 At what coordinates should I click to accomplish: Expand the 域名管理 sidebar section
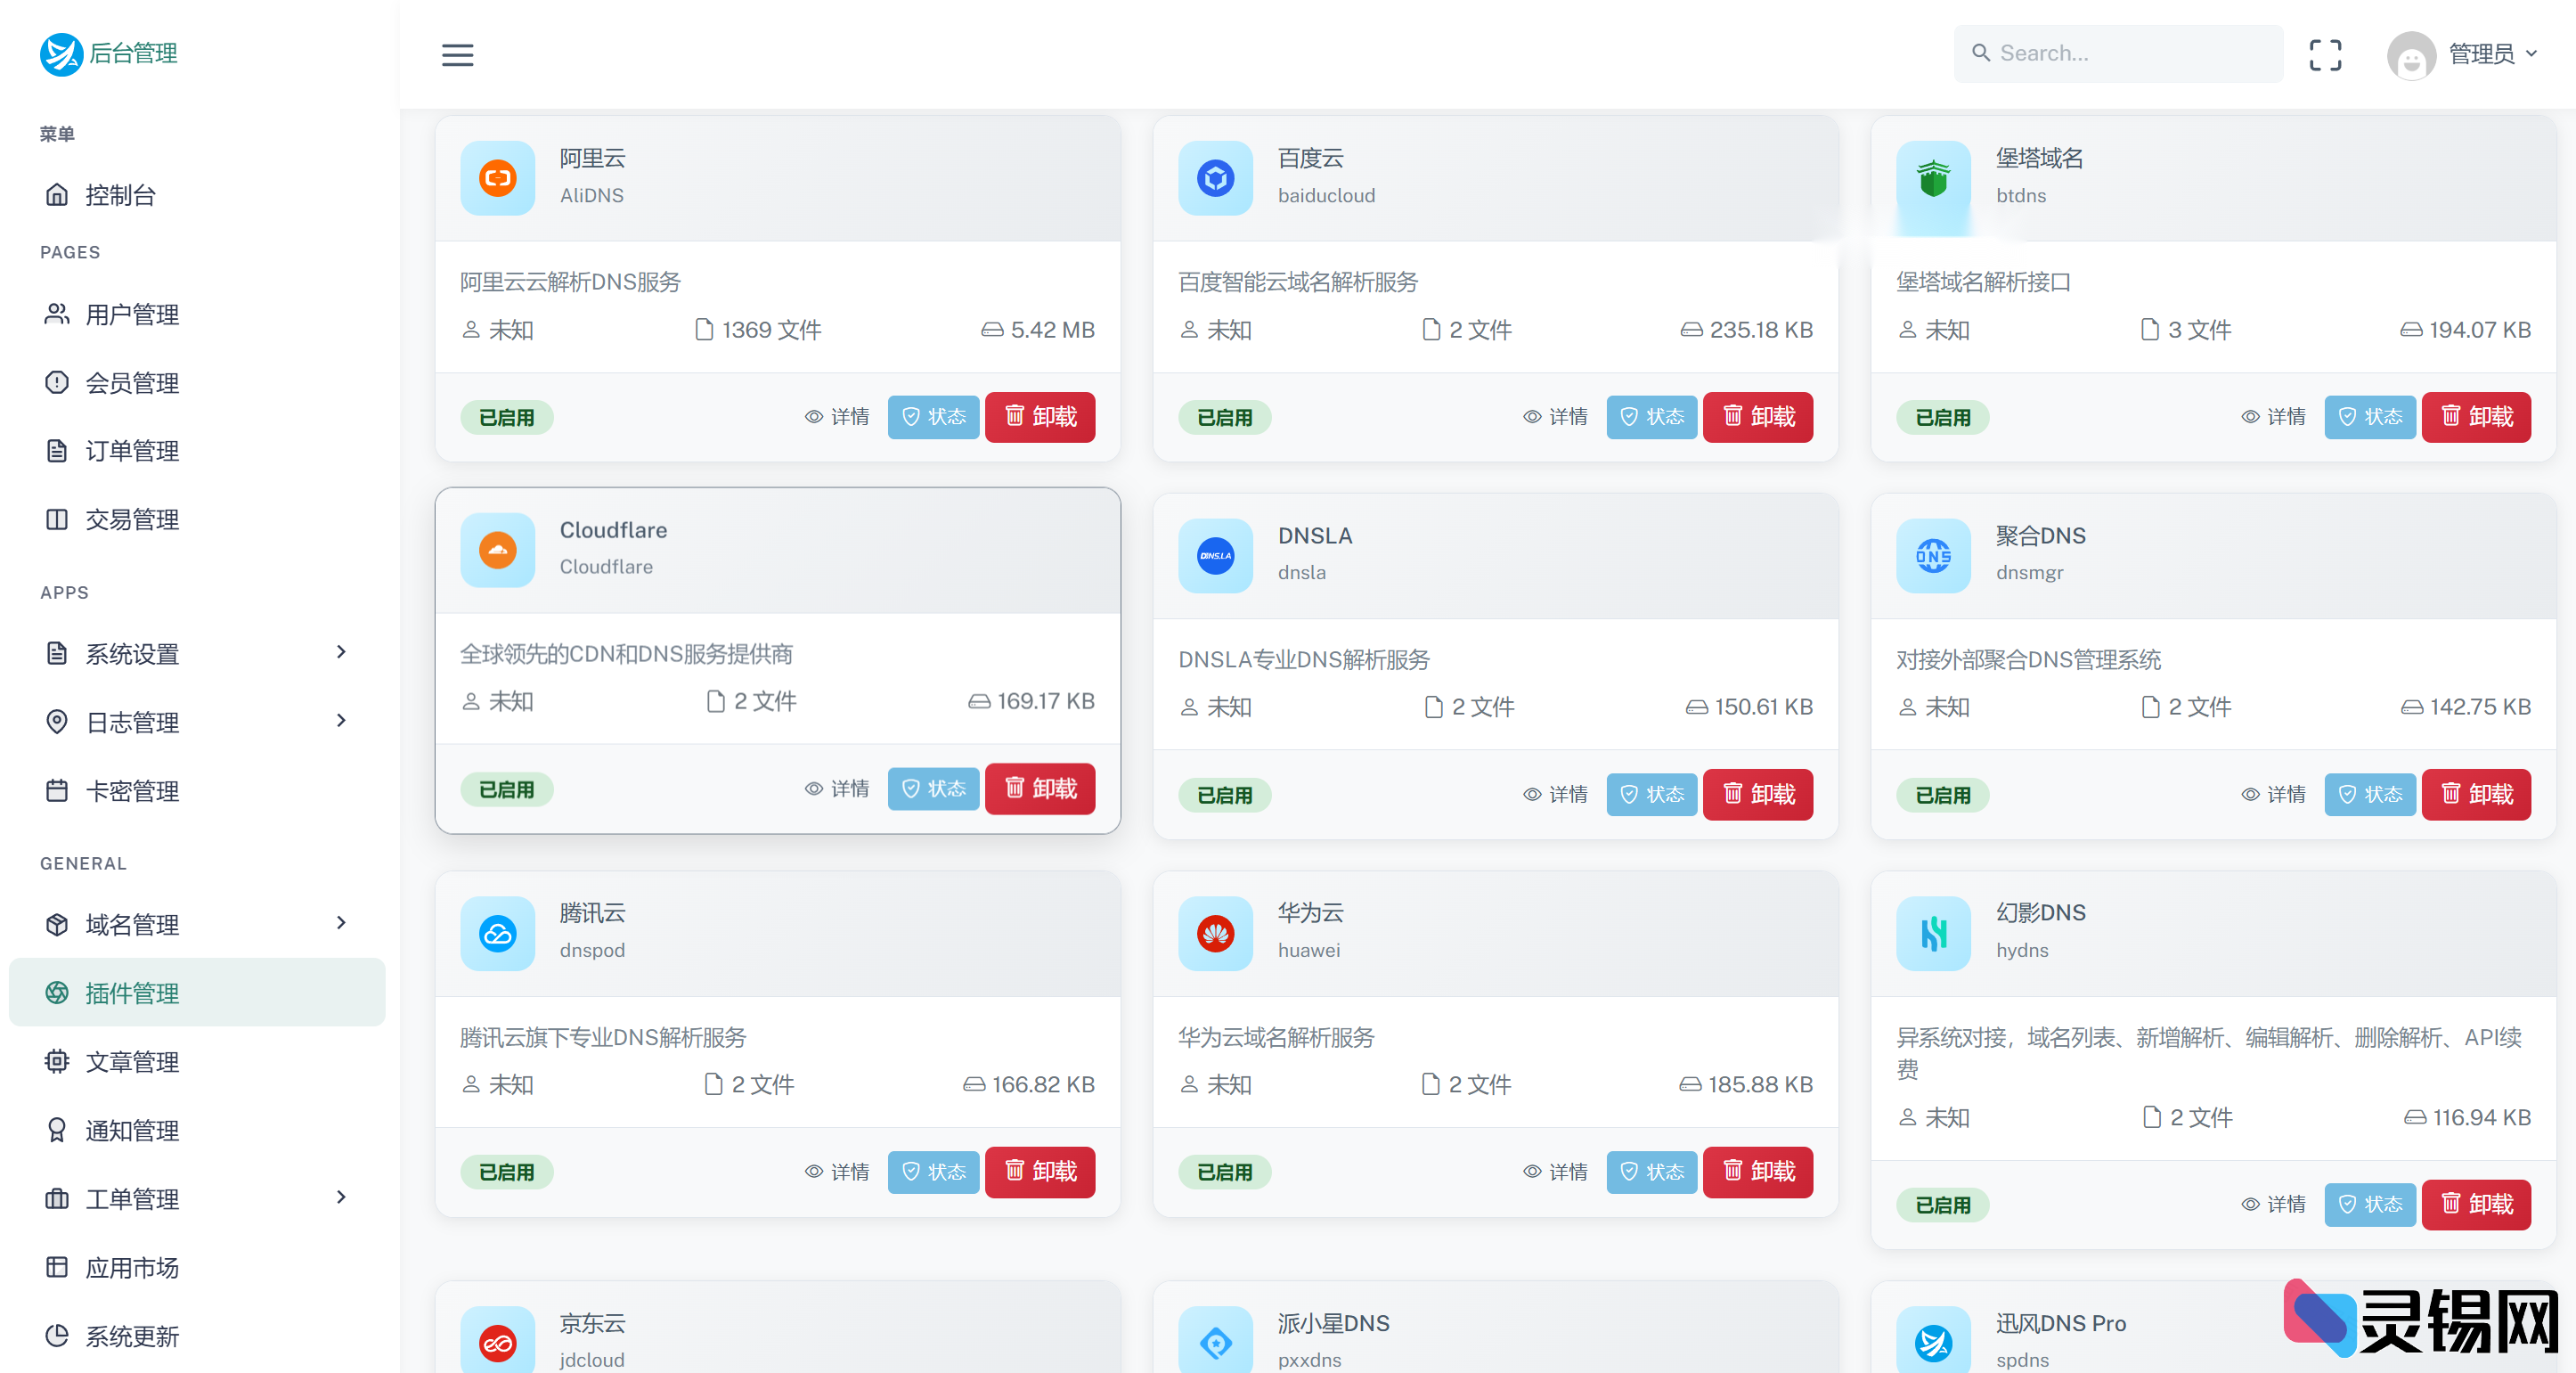point(132,924)
